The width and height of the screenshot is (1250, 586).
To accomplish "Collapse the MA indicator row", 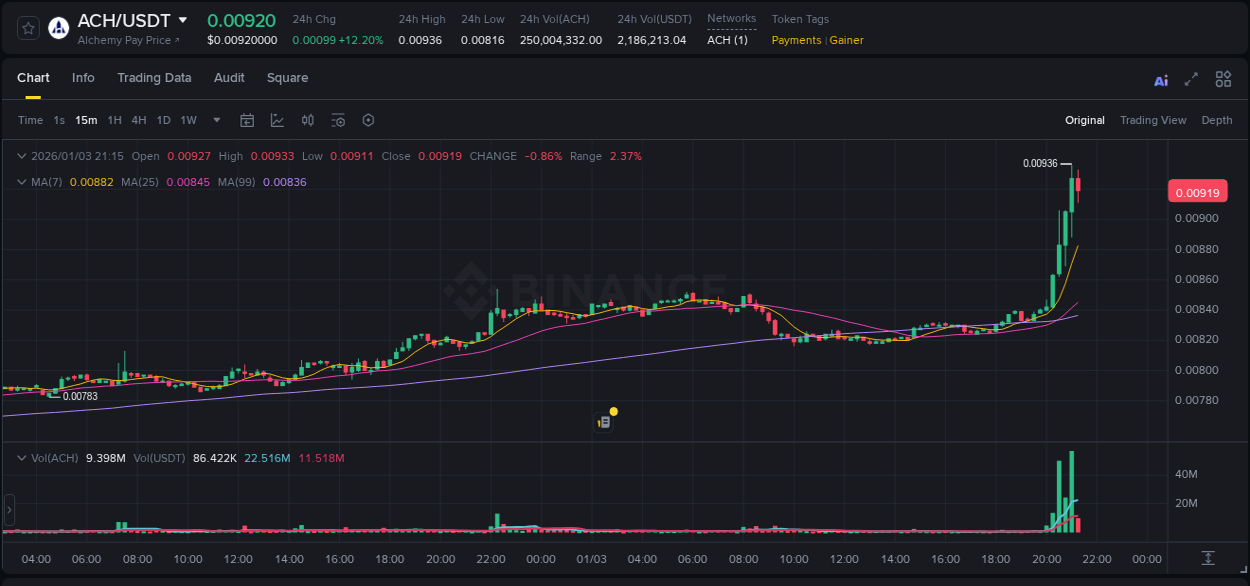I will click(21, 182).
